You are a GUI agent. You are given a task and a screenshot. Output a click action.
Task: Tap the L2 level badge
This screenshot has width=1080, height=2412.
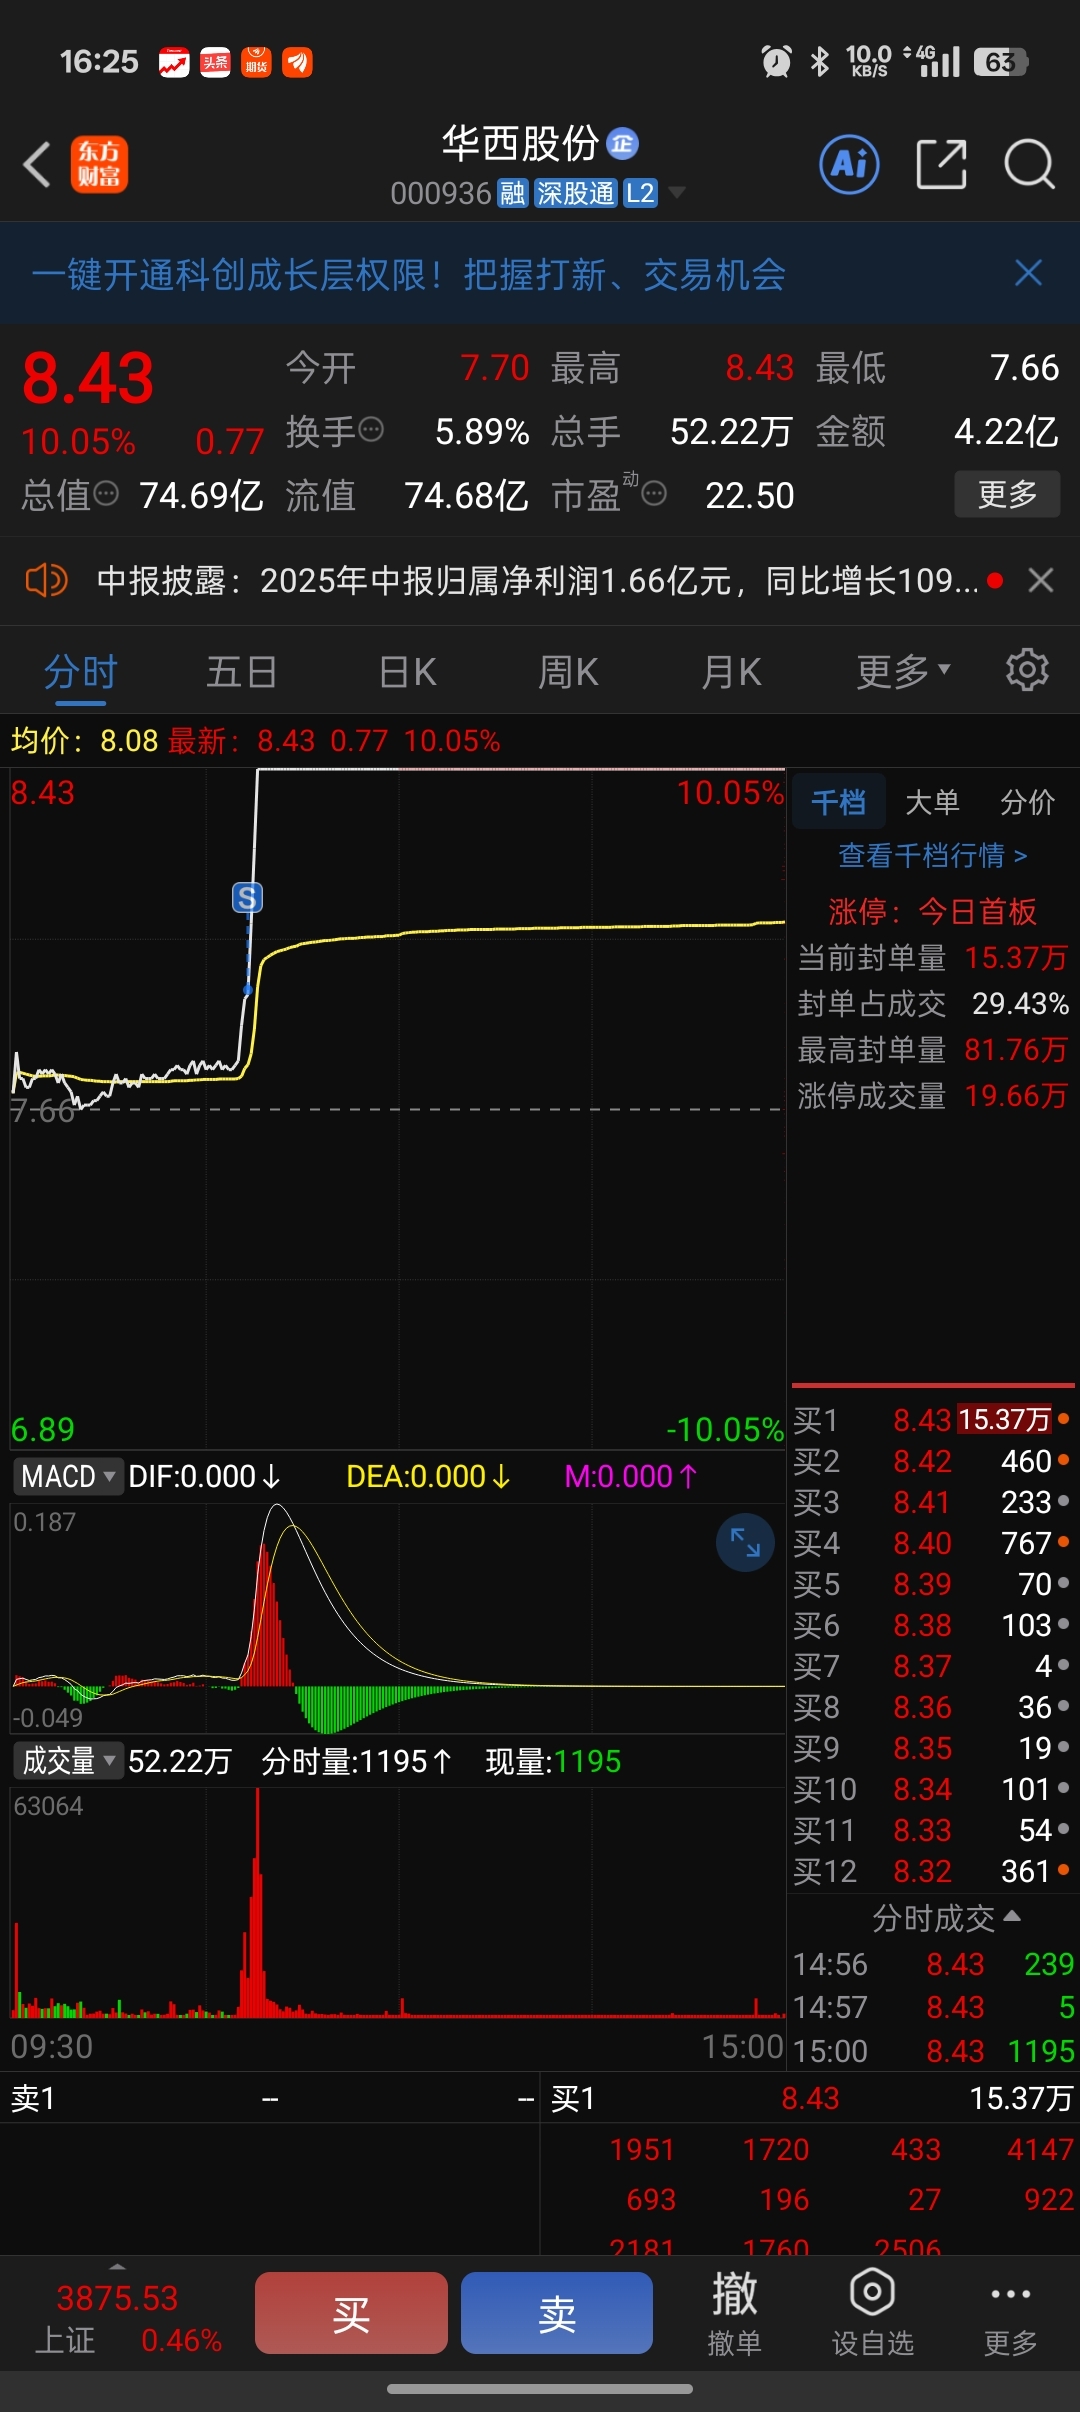640,193
